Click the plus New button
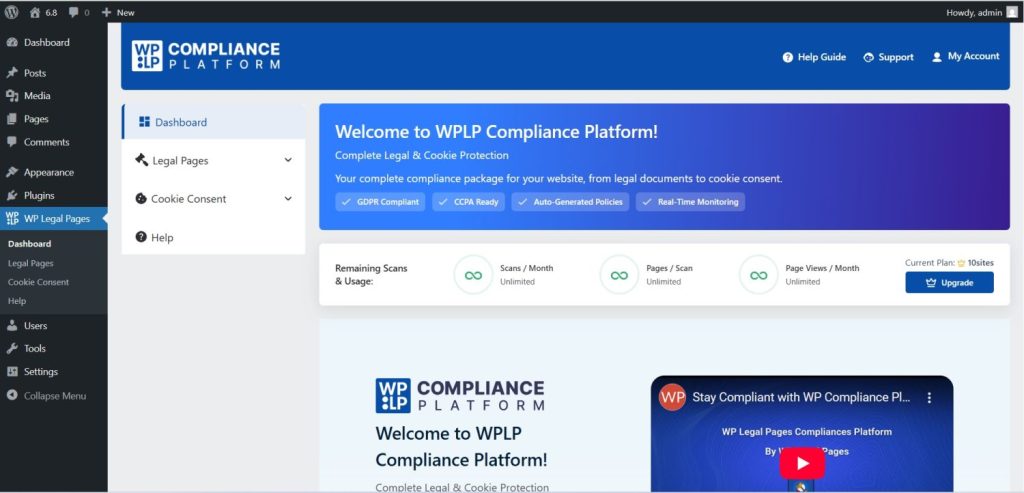 coord(118,12)
